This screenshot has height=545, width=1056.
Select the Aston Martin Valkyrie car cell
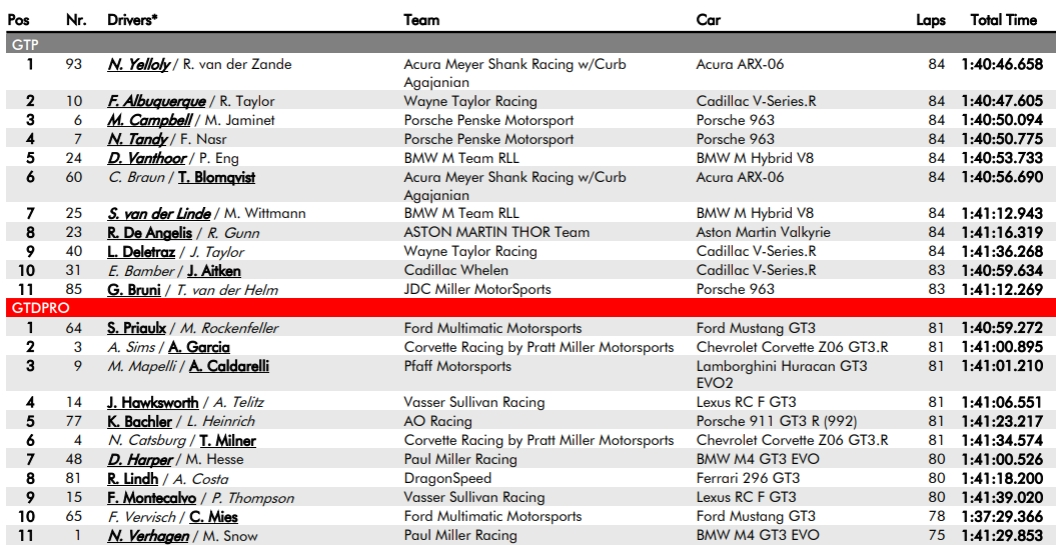pyautogui.click(x=763, y=232)
